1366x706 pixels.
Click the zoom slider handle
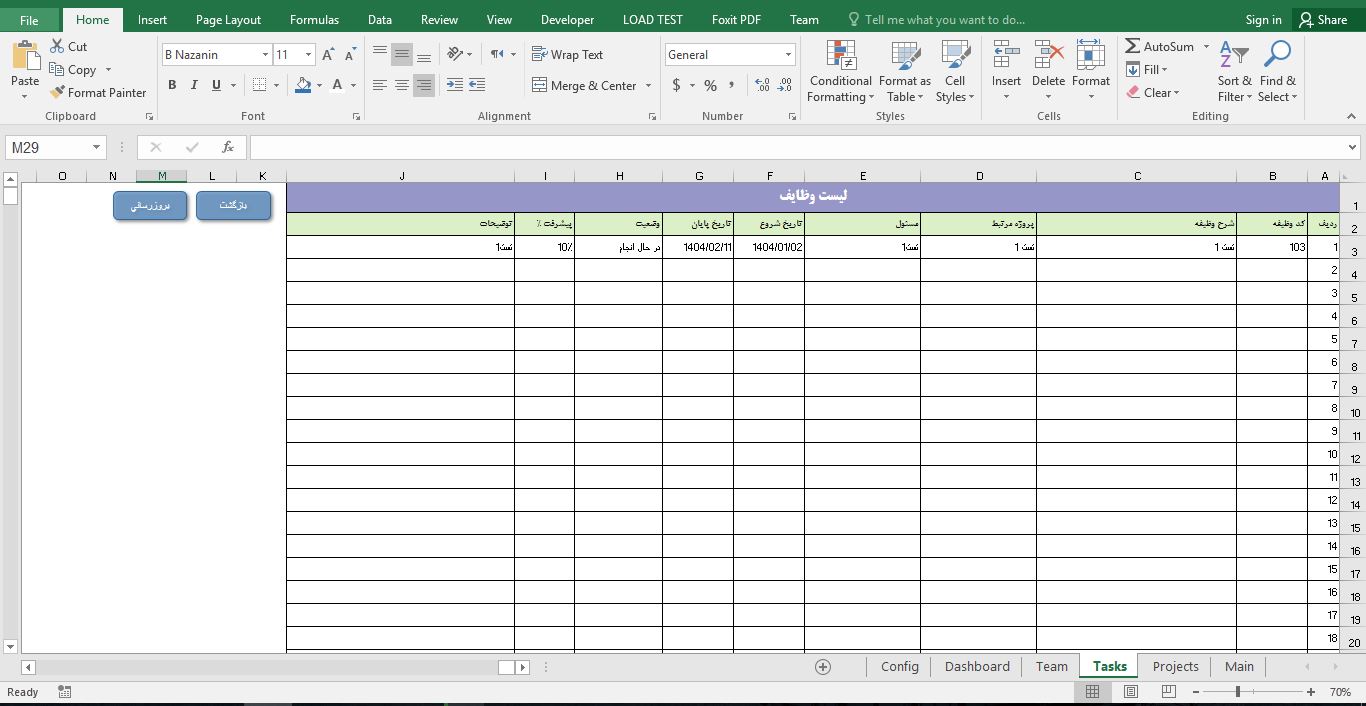[1238, 692]
